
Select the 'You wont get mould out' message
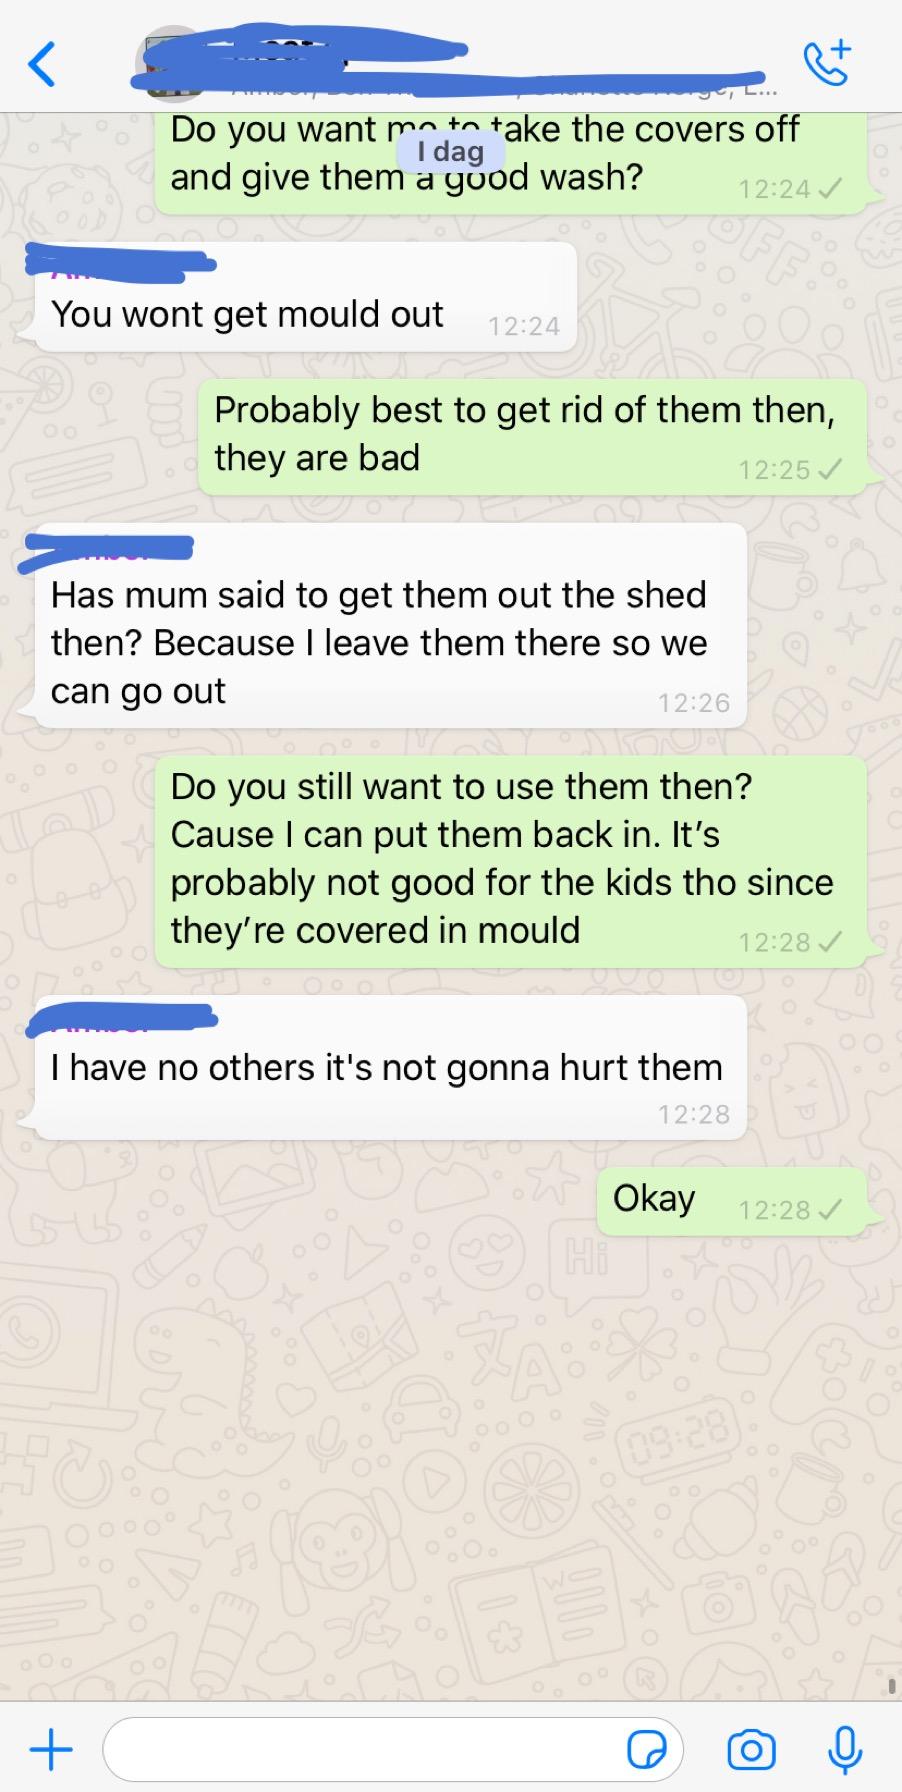(305, 297)
